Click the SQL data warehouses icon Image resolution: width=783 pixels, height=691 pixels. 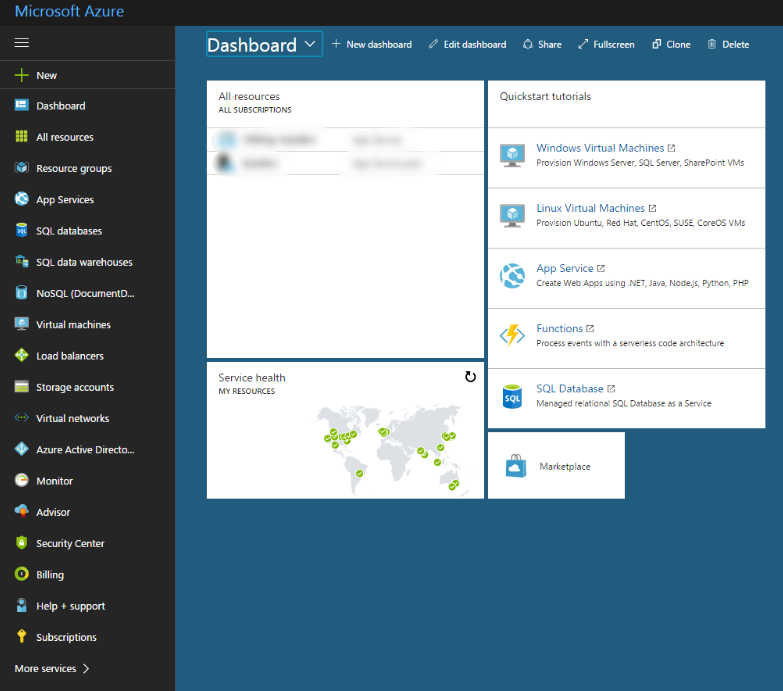pos(21,262)
